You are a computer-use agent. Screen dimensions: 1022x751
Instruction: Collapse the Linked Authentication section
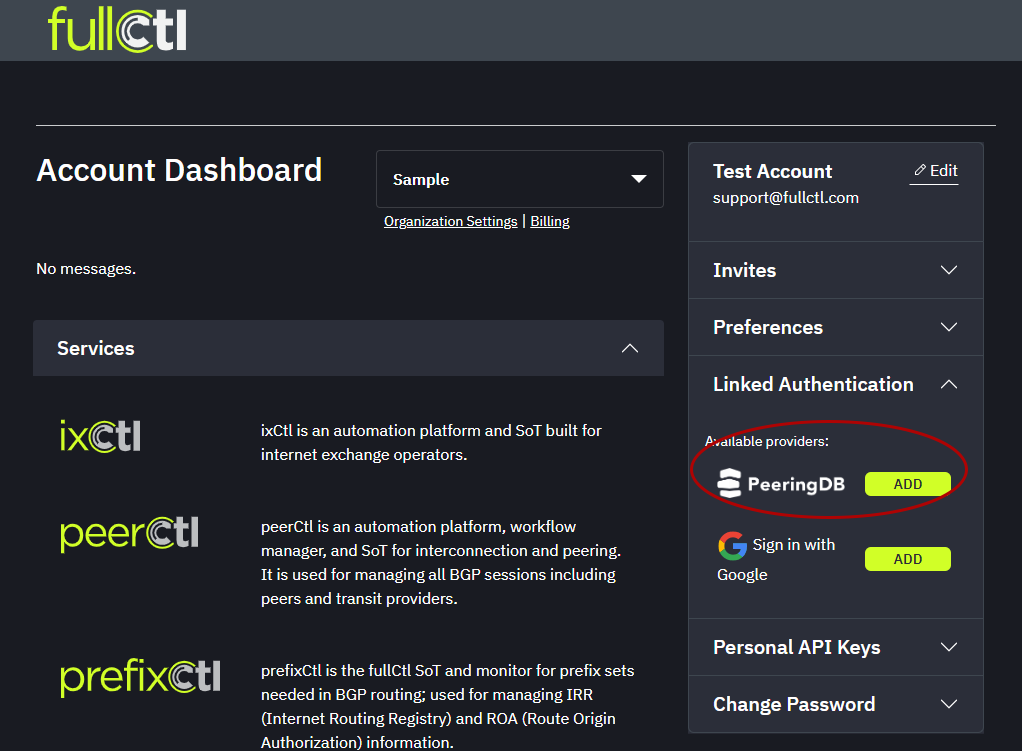[948, 384]
